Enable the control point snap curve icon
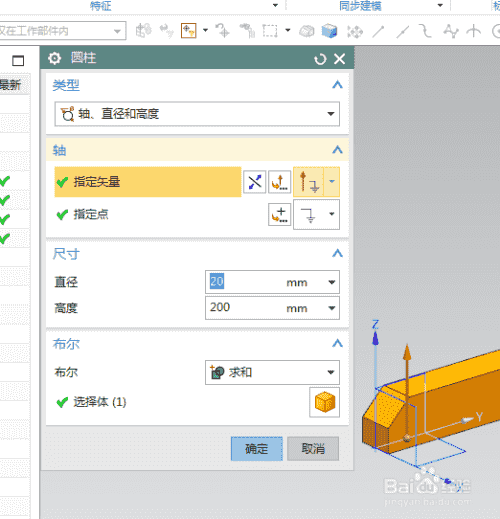The image size is (500, 519). point(425,31)
